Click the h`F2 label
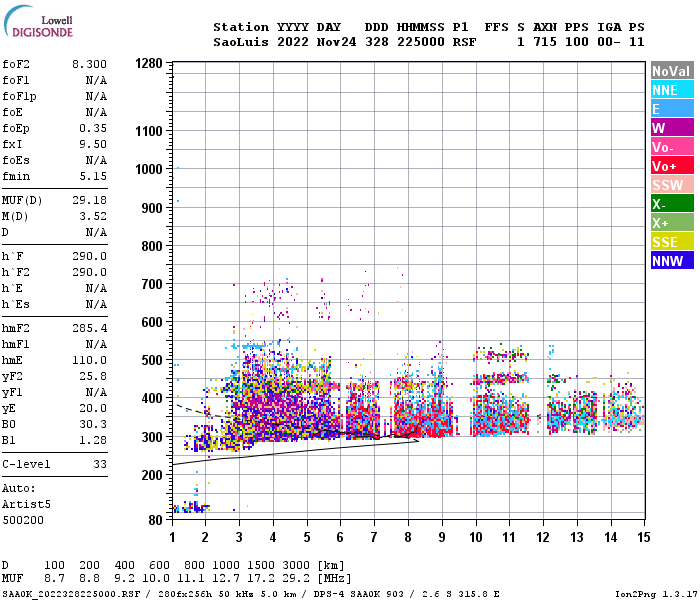 click(x=16, y=273)
